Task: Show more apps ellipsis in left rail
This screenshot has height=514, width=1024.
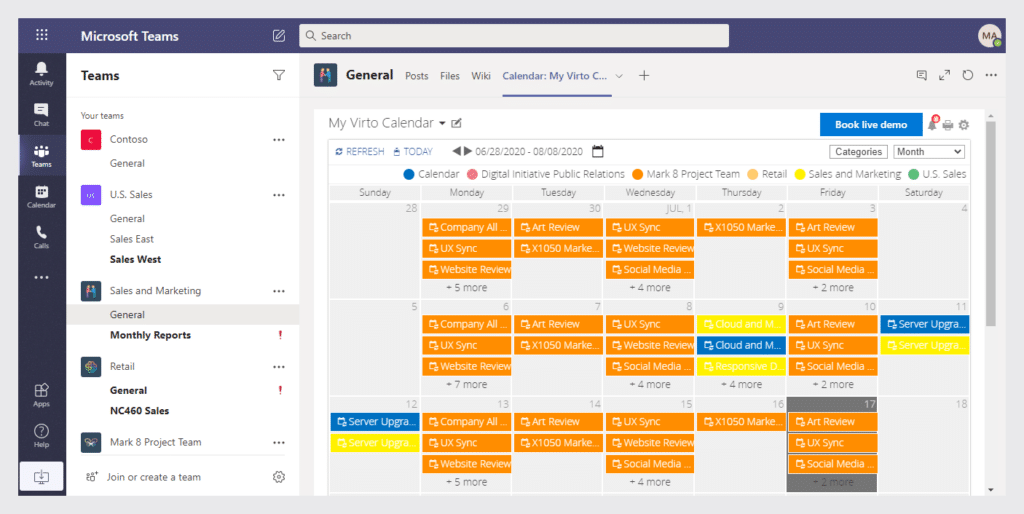Action: [x=42, y=277]
